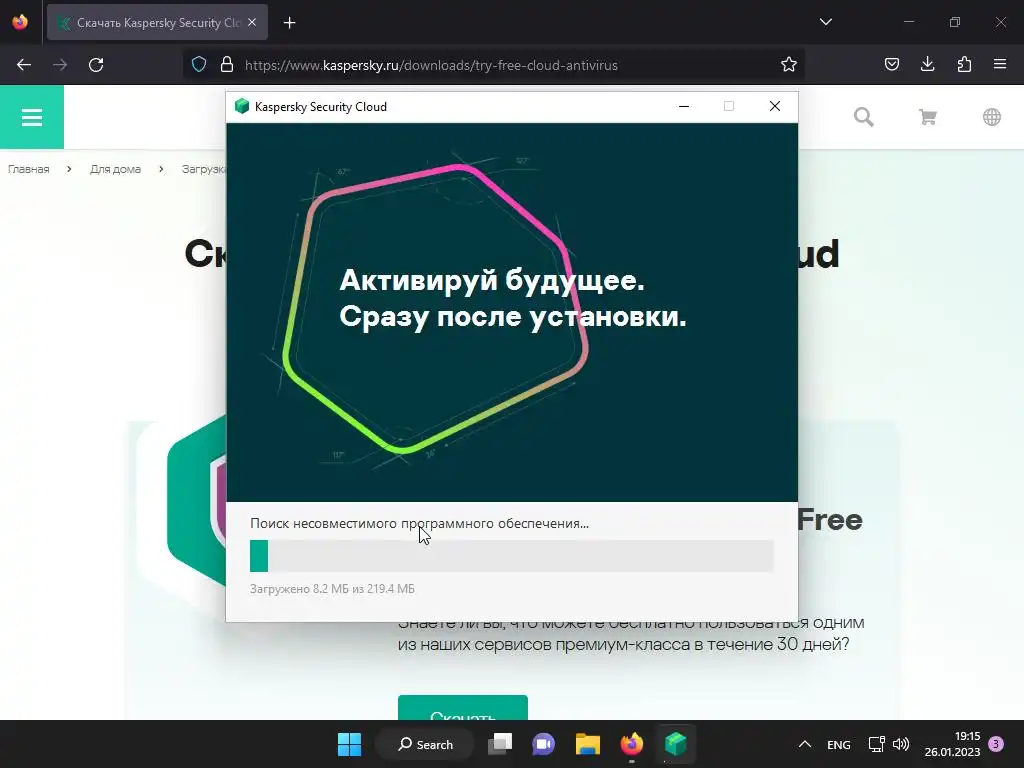This screenshot has height=768, width=1024.
Task: Click the padlock site security icon
Action: tap(227, 65)
